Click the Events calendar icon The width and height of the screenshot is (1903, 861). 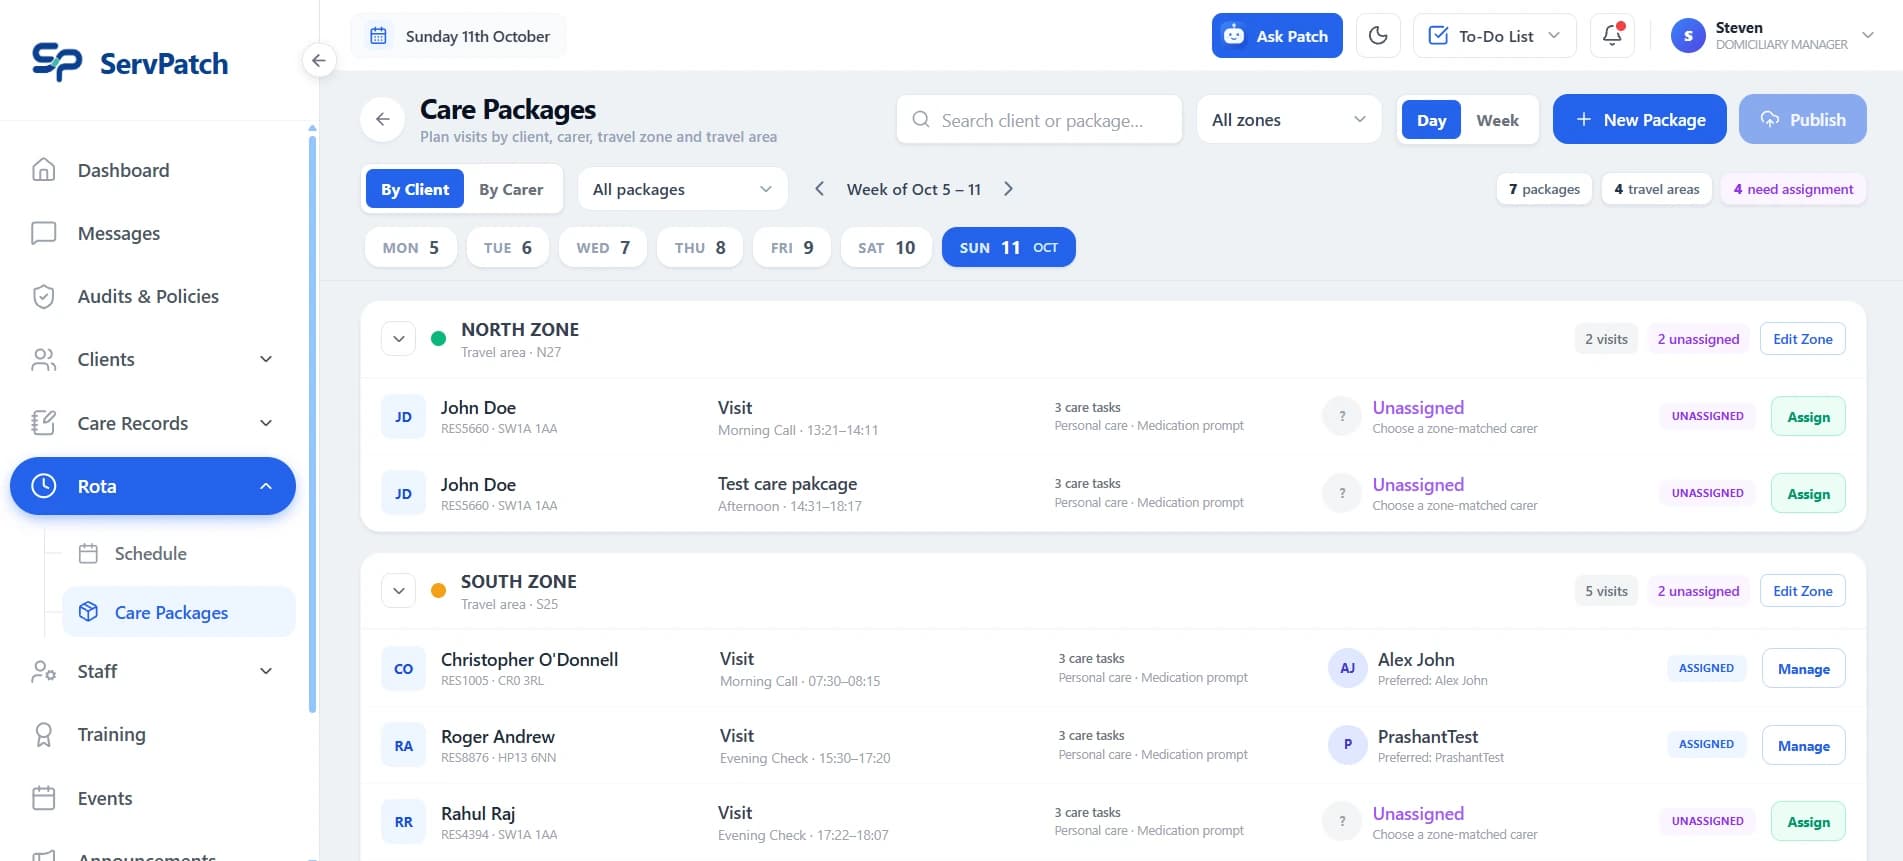click(x=44, y=798)
